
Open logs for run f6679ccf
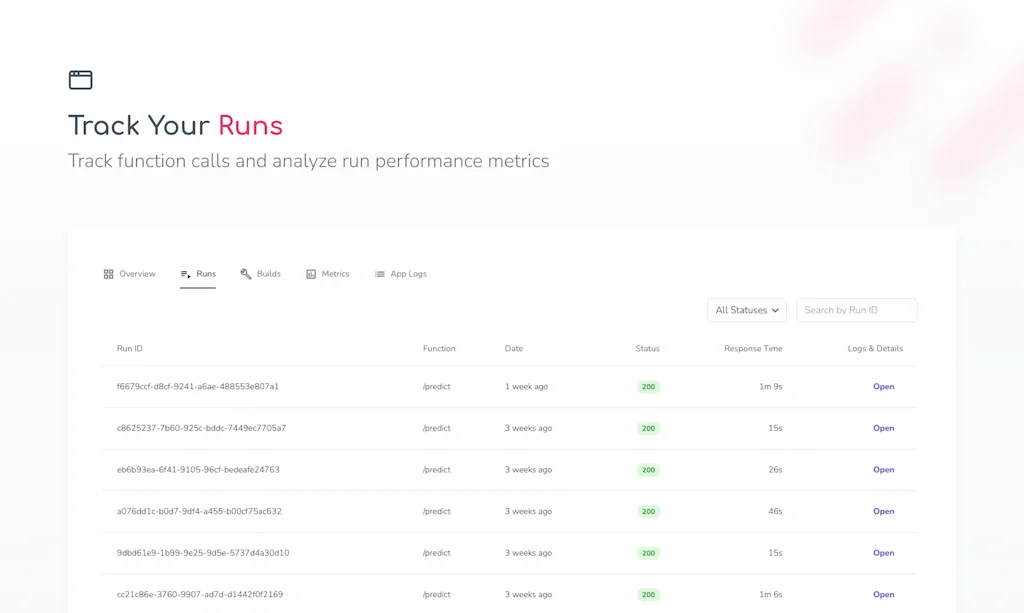point(883,387)
